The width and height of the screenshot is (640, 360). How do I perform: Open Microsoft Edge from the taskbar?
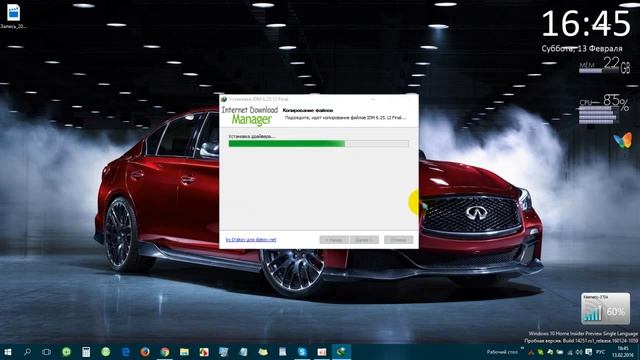[125, 352]
